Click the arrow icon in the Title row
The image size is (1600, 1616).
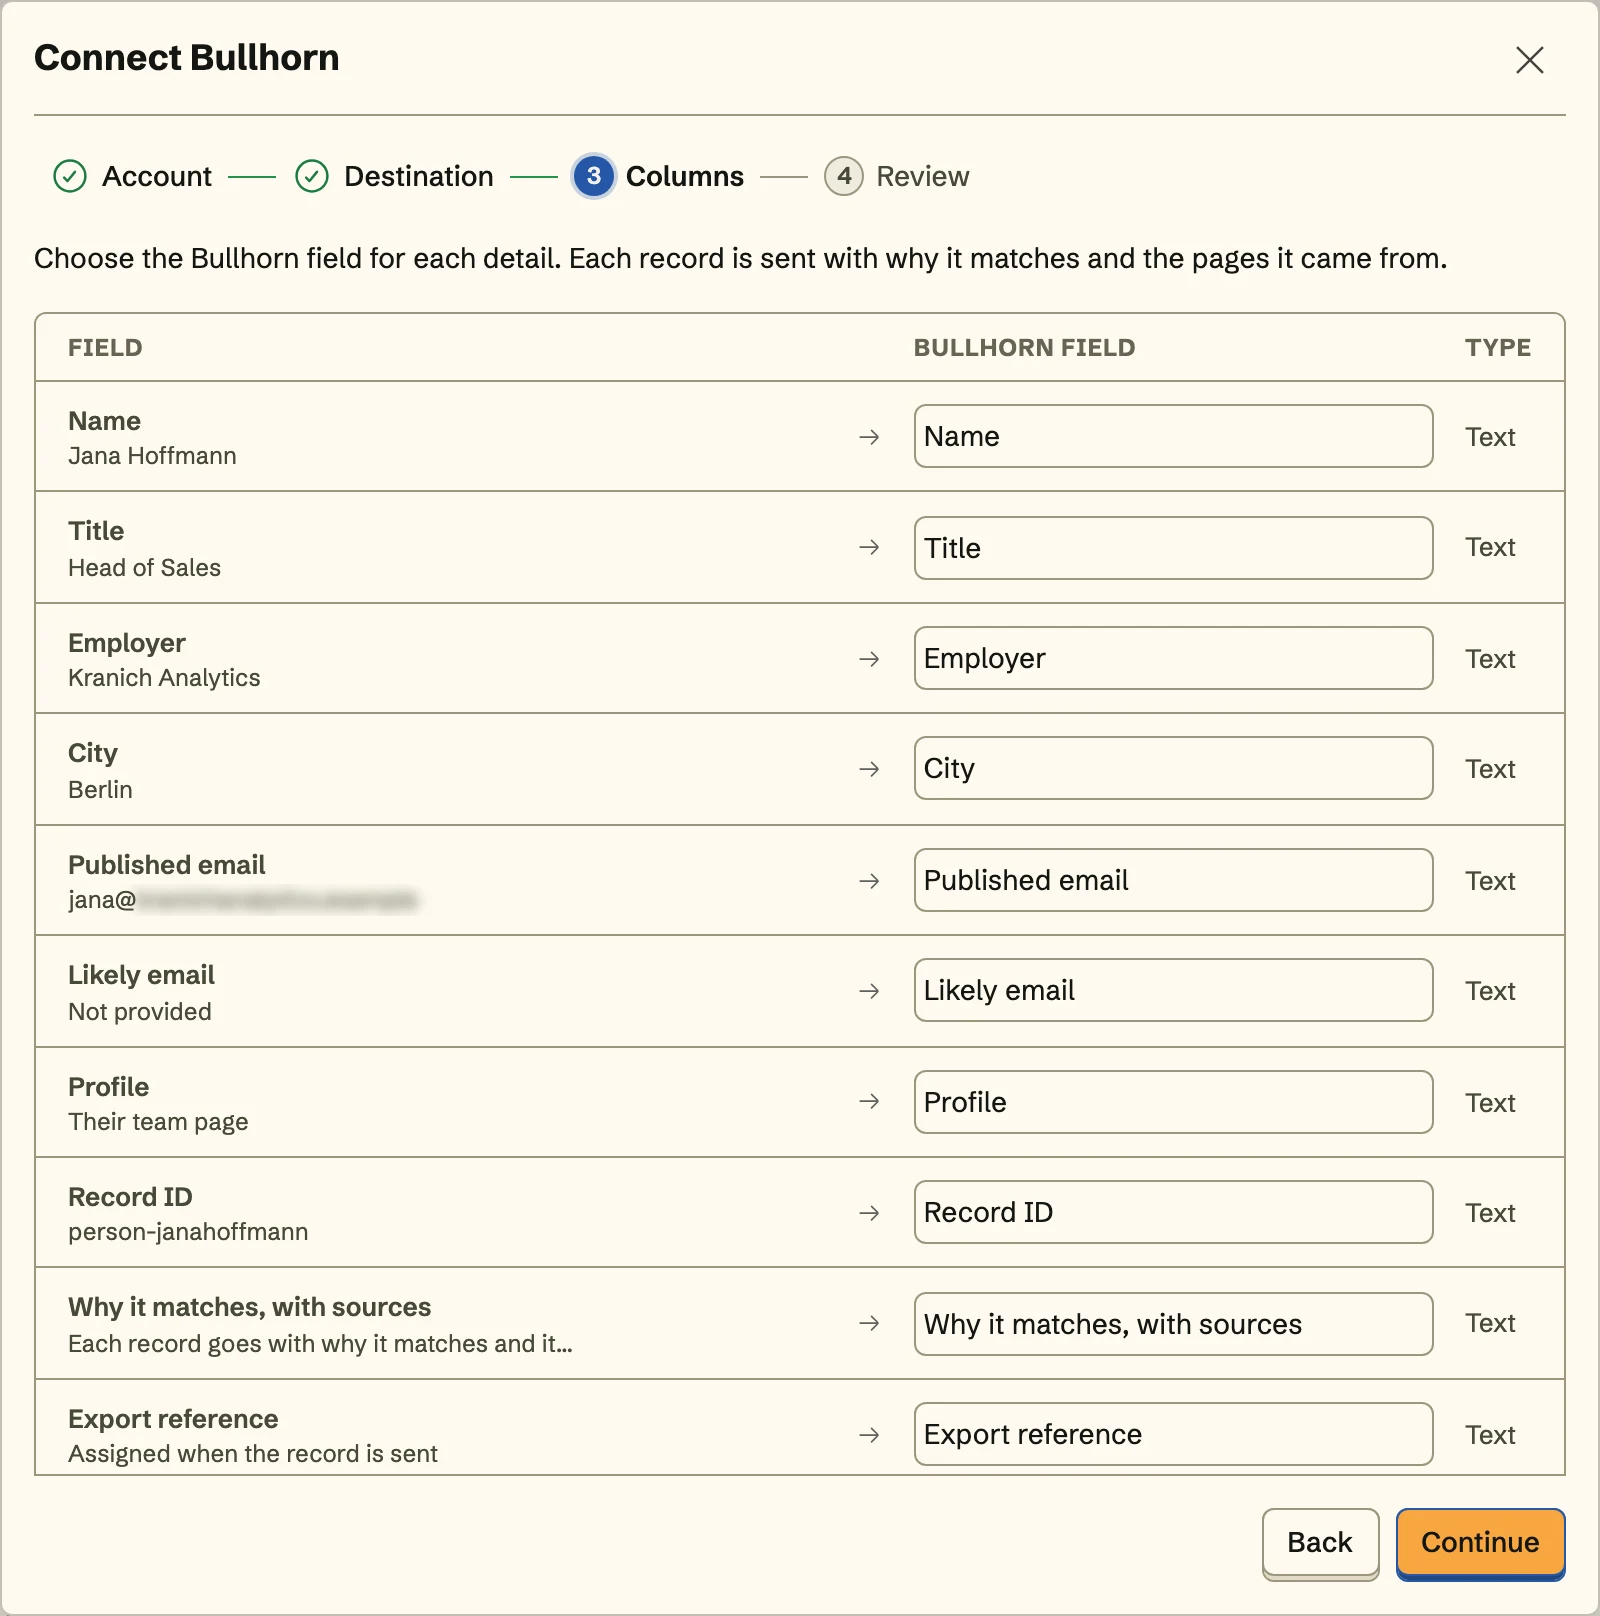869,547
